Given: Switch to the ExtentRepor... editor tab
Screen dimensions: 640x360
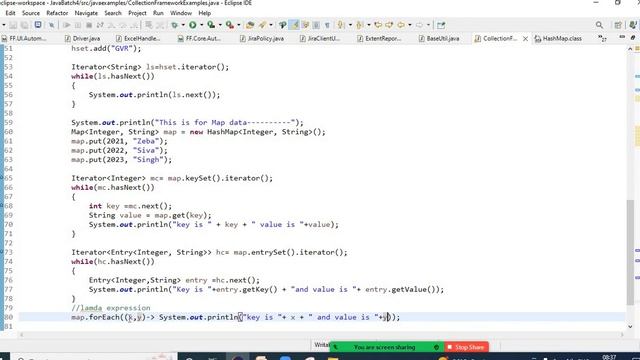Looking at the screenshot, I should tap(379, 38).
